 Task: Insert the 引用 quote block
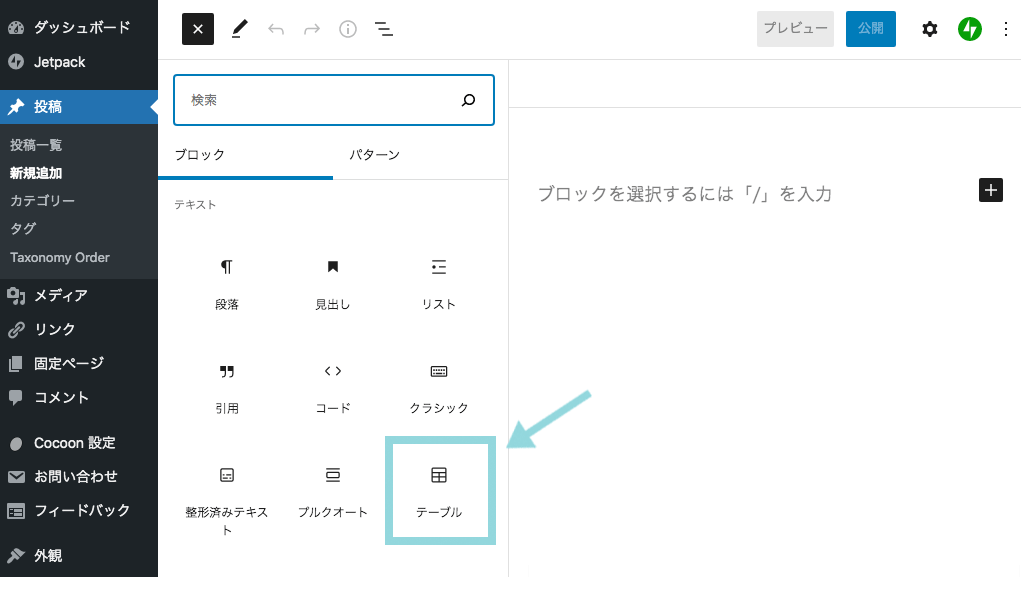tap(227, 389)
